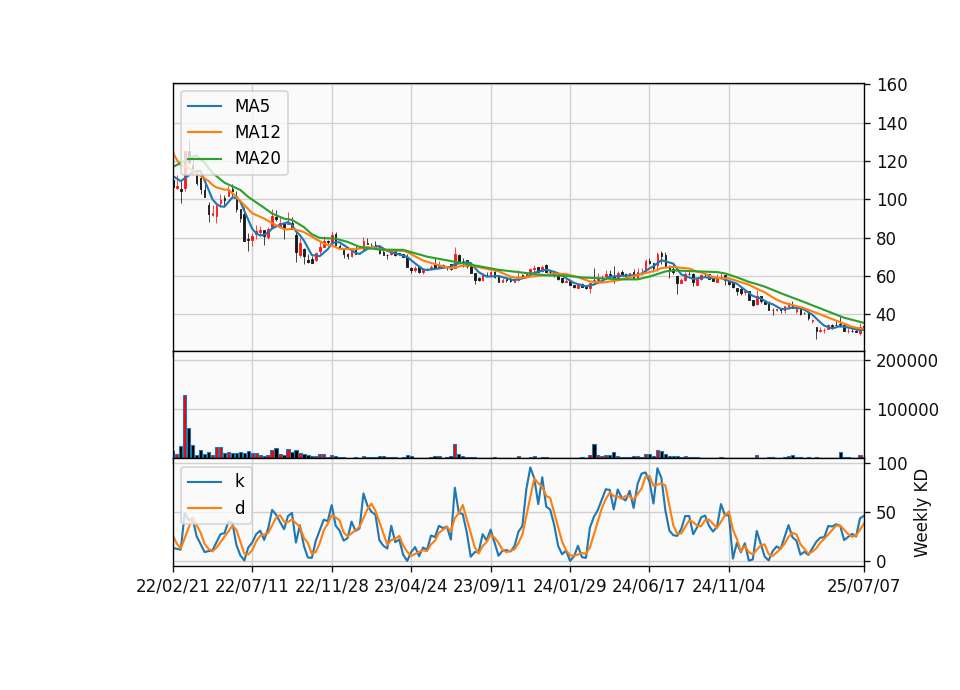Click the 22/02/21 date label
The height and width of the screenshot is (690, 960).
click(173, 586)
